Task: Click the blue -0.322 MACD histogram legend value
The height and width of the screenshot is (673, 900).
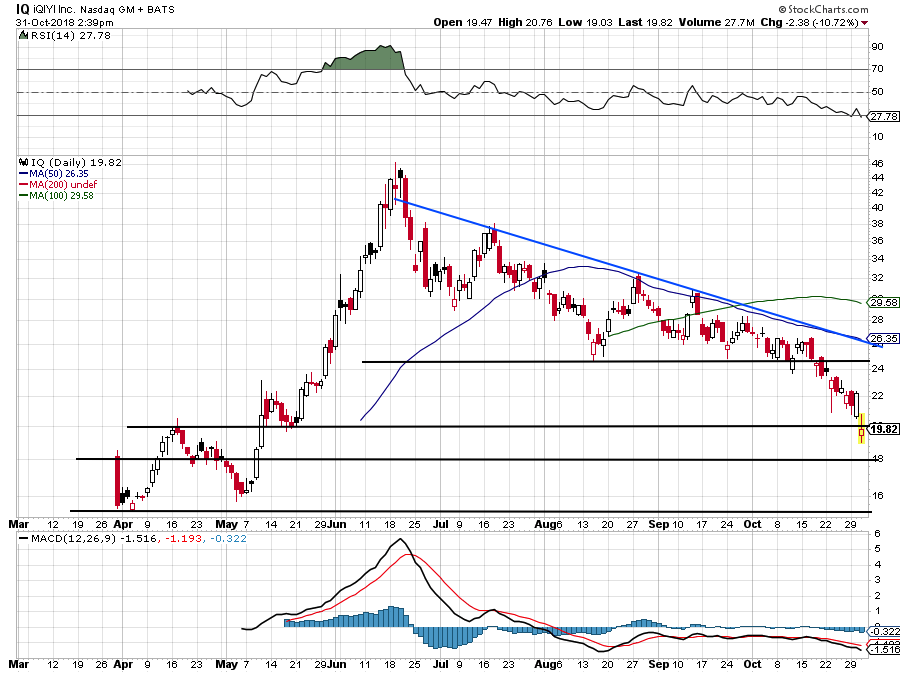Action: 228,539
